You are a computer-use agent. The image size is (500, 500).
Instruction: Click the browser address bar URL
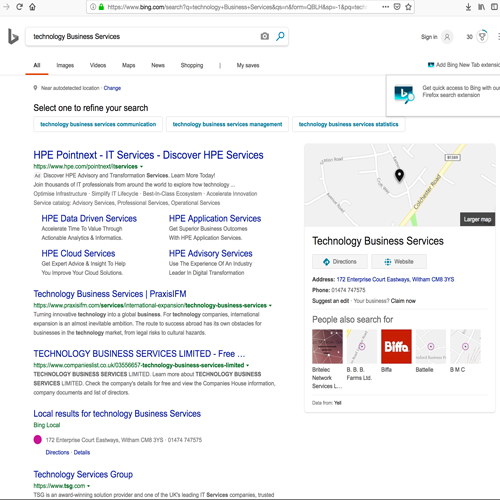click(x=237, y=7)
